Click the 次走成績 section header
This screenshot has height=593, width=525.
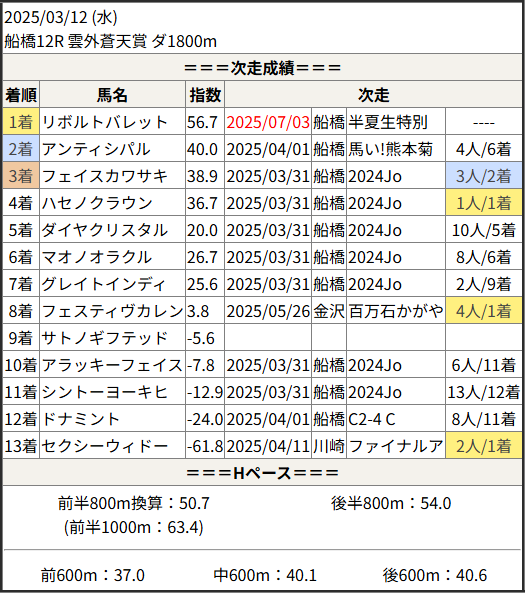[262, 68]
